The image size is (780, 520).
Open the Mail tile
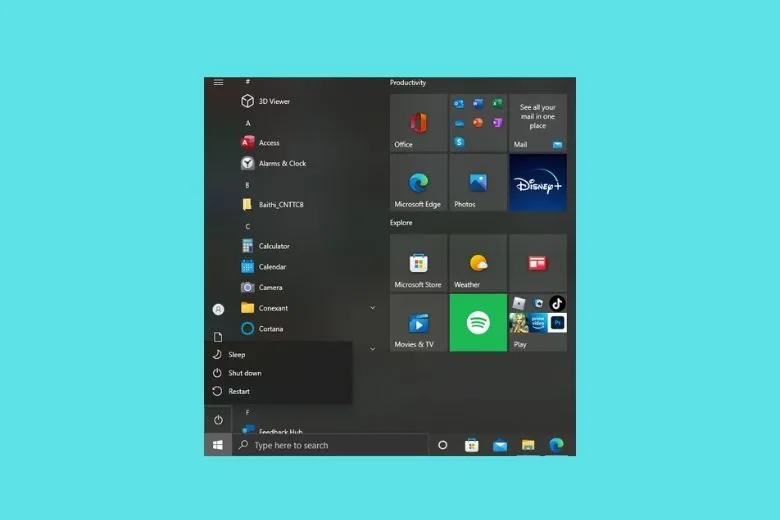tap(538, 123)
